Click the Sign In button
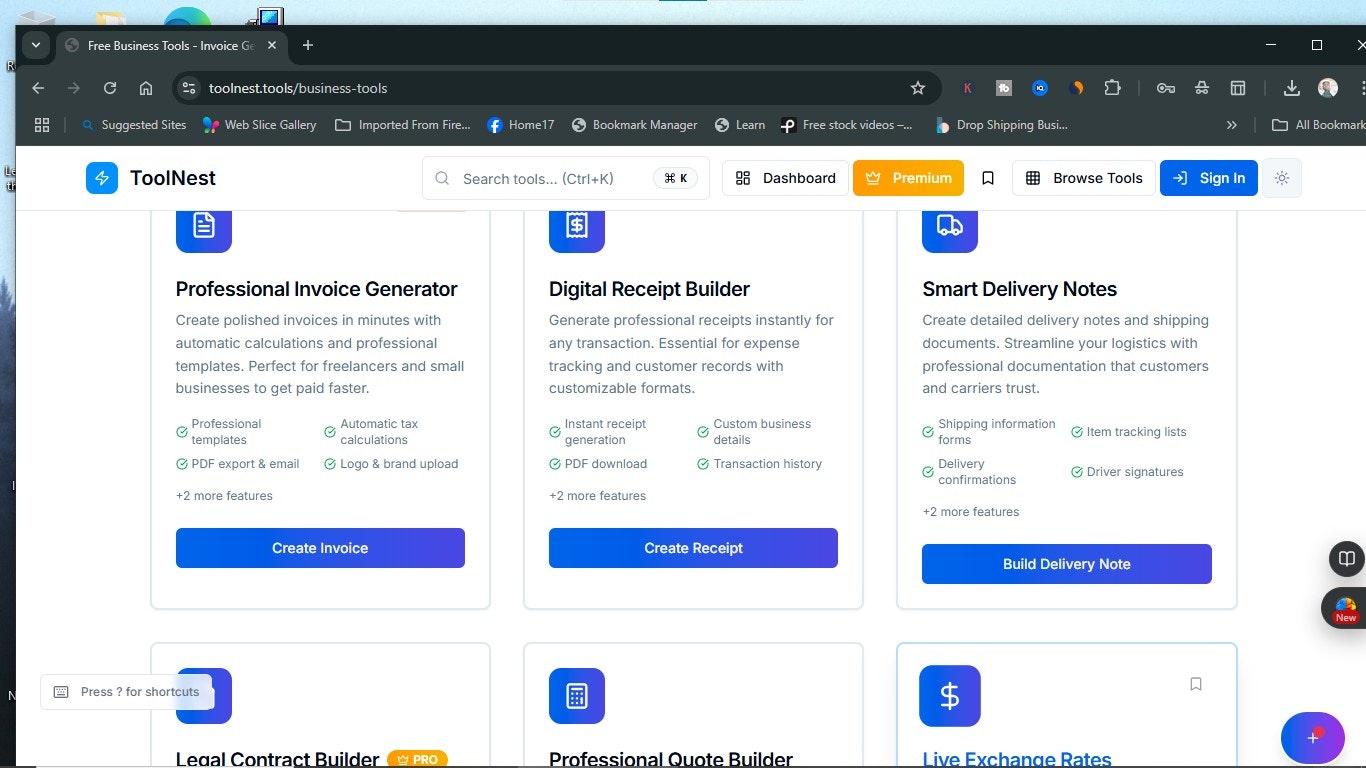The width and height of the screenshot is (1366, 768). 1209,178
